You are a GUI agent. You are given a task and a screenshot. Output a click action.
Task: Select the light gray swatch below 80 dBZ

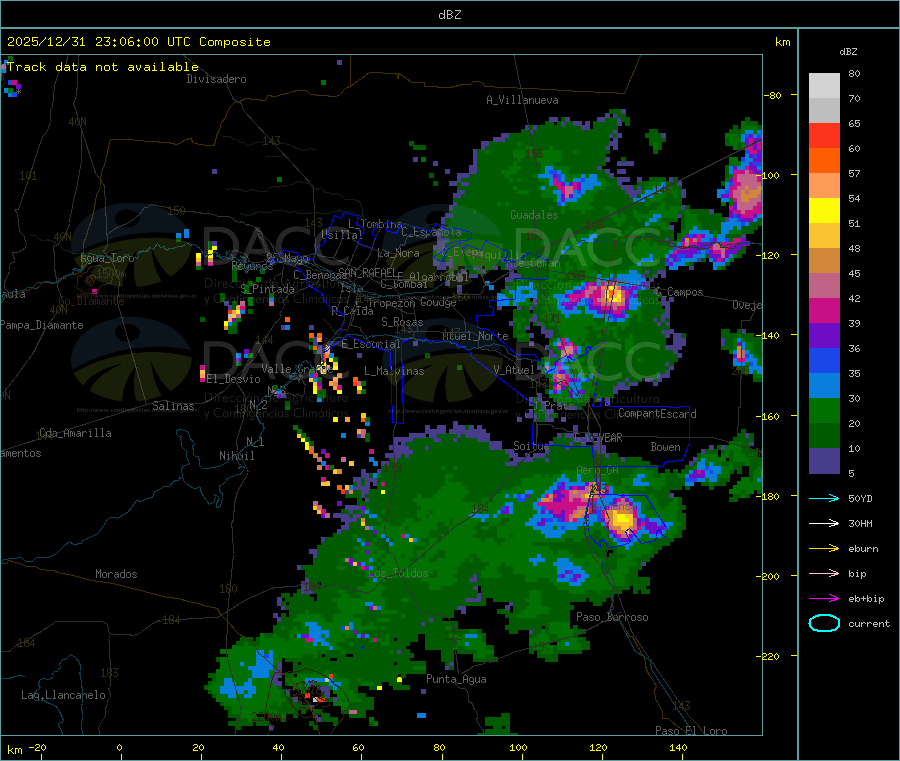pyautogui.click(x=824, y=86)
